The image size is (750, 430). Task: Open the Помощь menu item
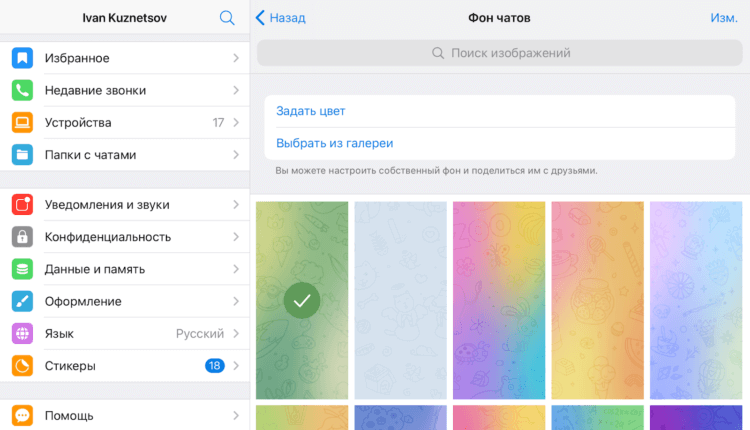point(125,416)
